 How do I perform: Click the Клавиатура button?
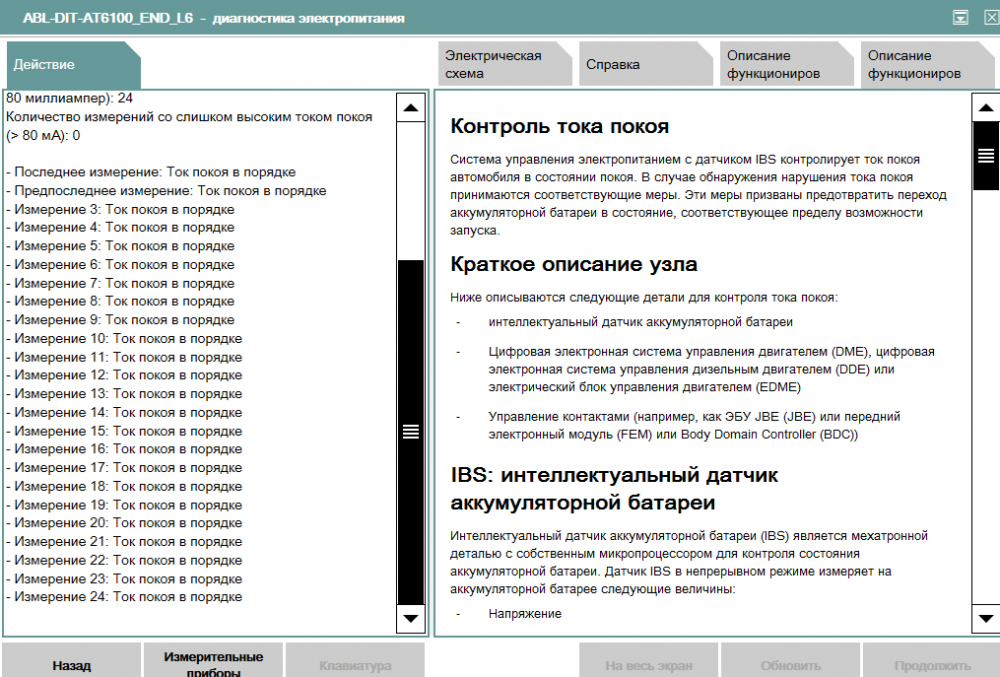(355, 665)
